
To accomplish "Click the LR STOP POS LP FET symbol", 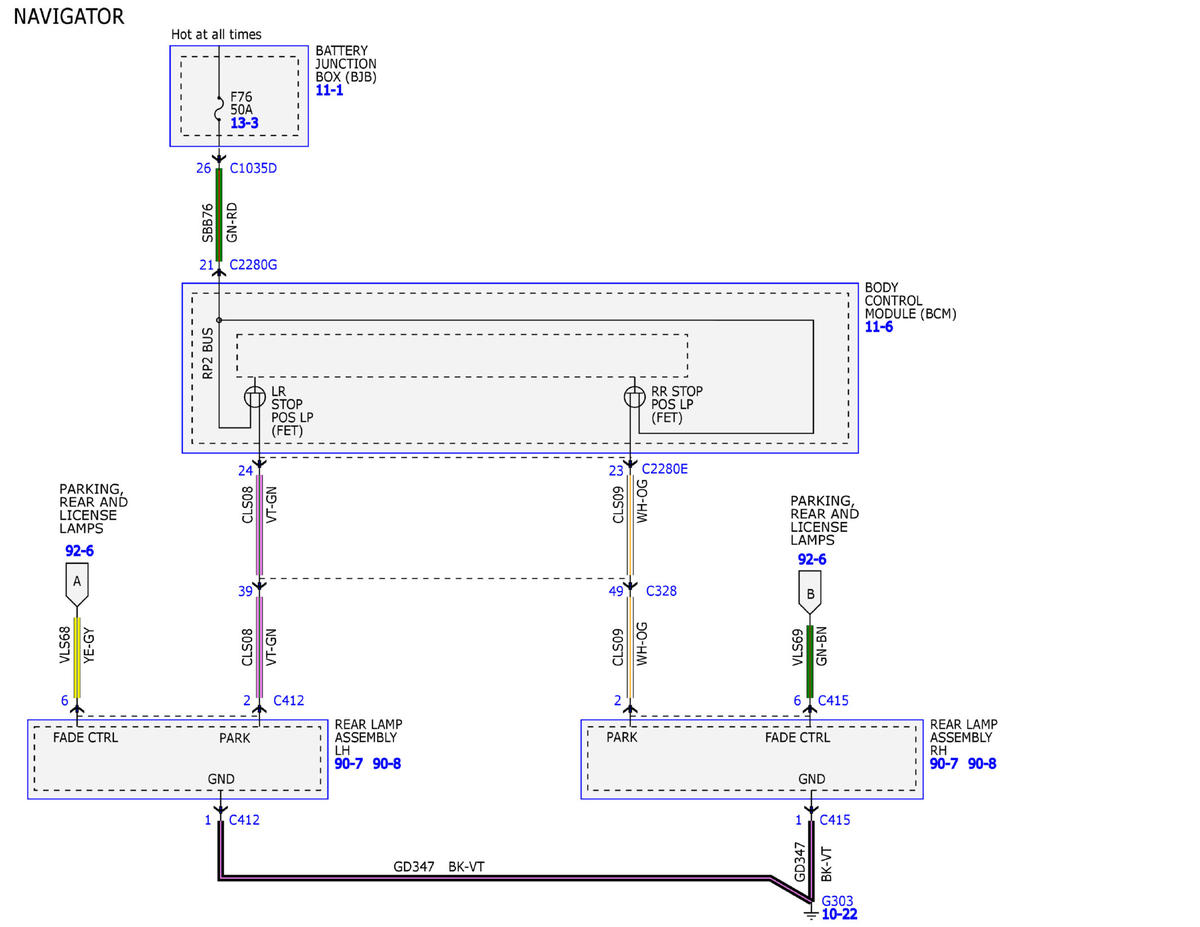I will pos(255,397).
